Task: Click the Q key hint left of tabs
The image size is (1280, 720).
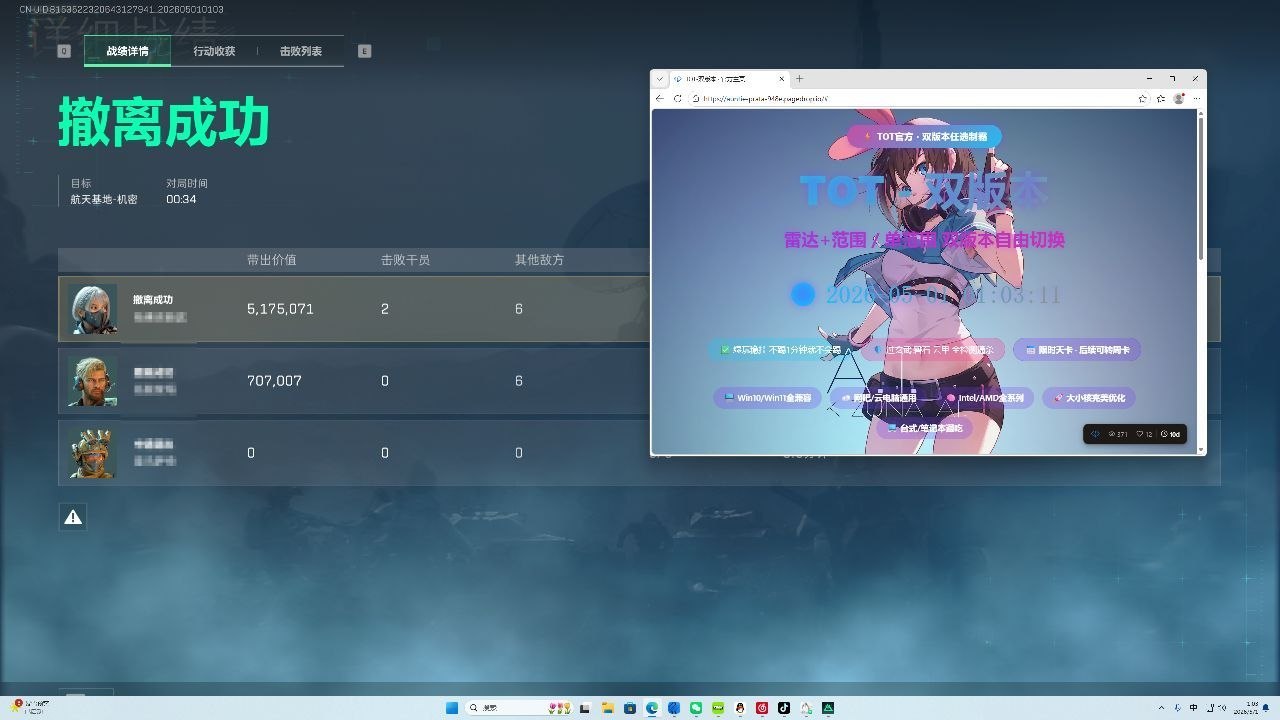Action: (x=64, y=51)
